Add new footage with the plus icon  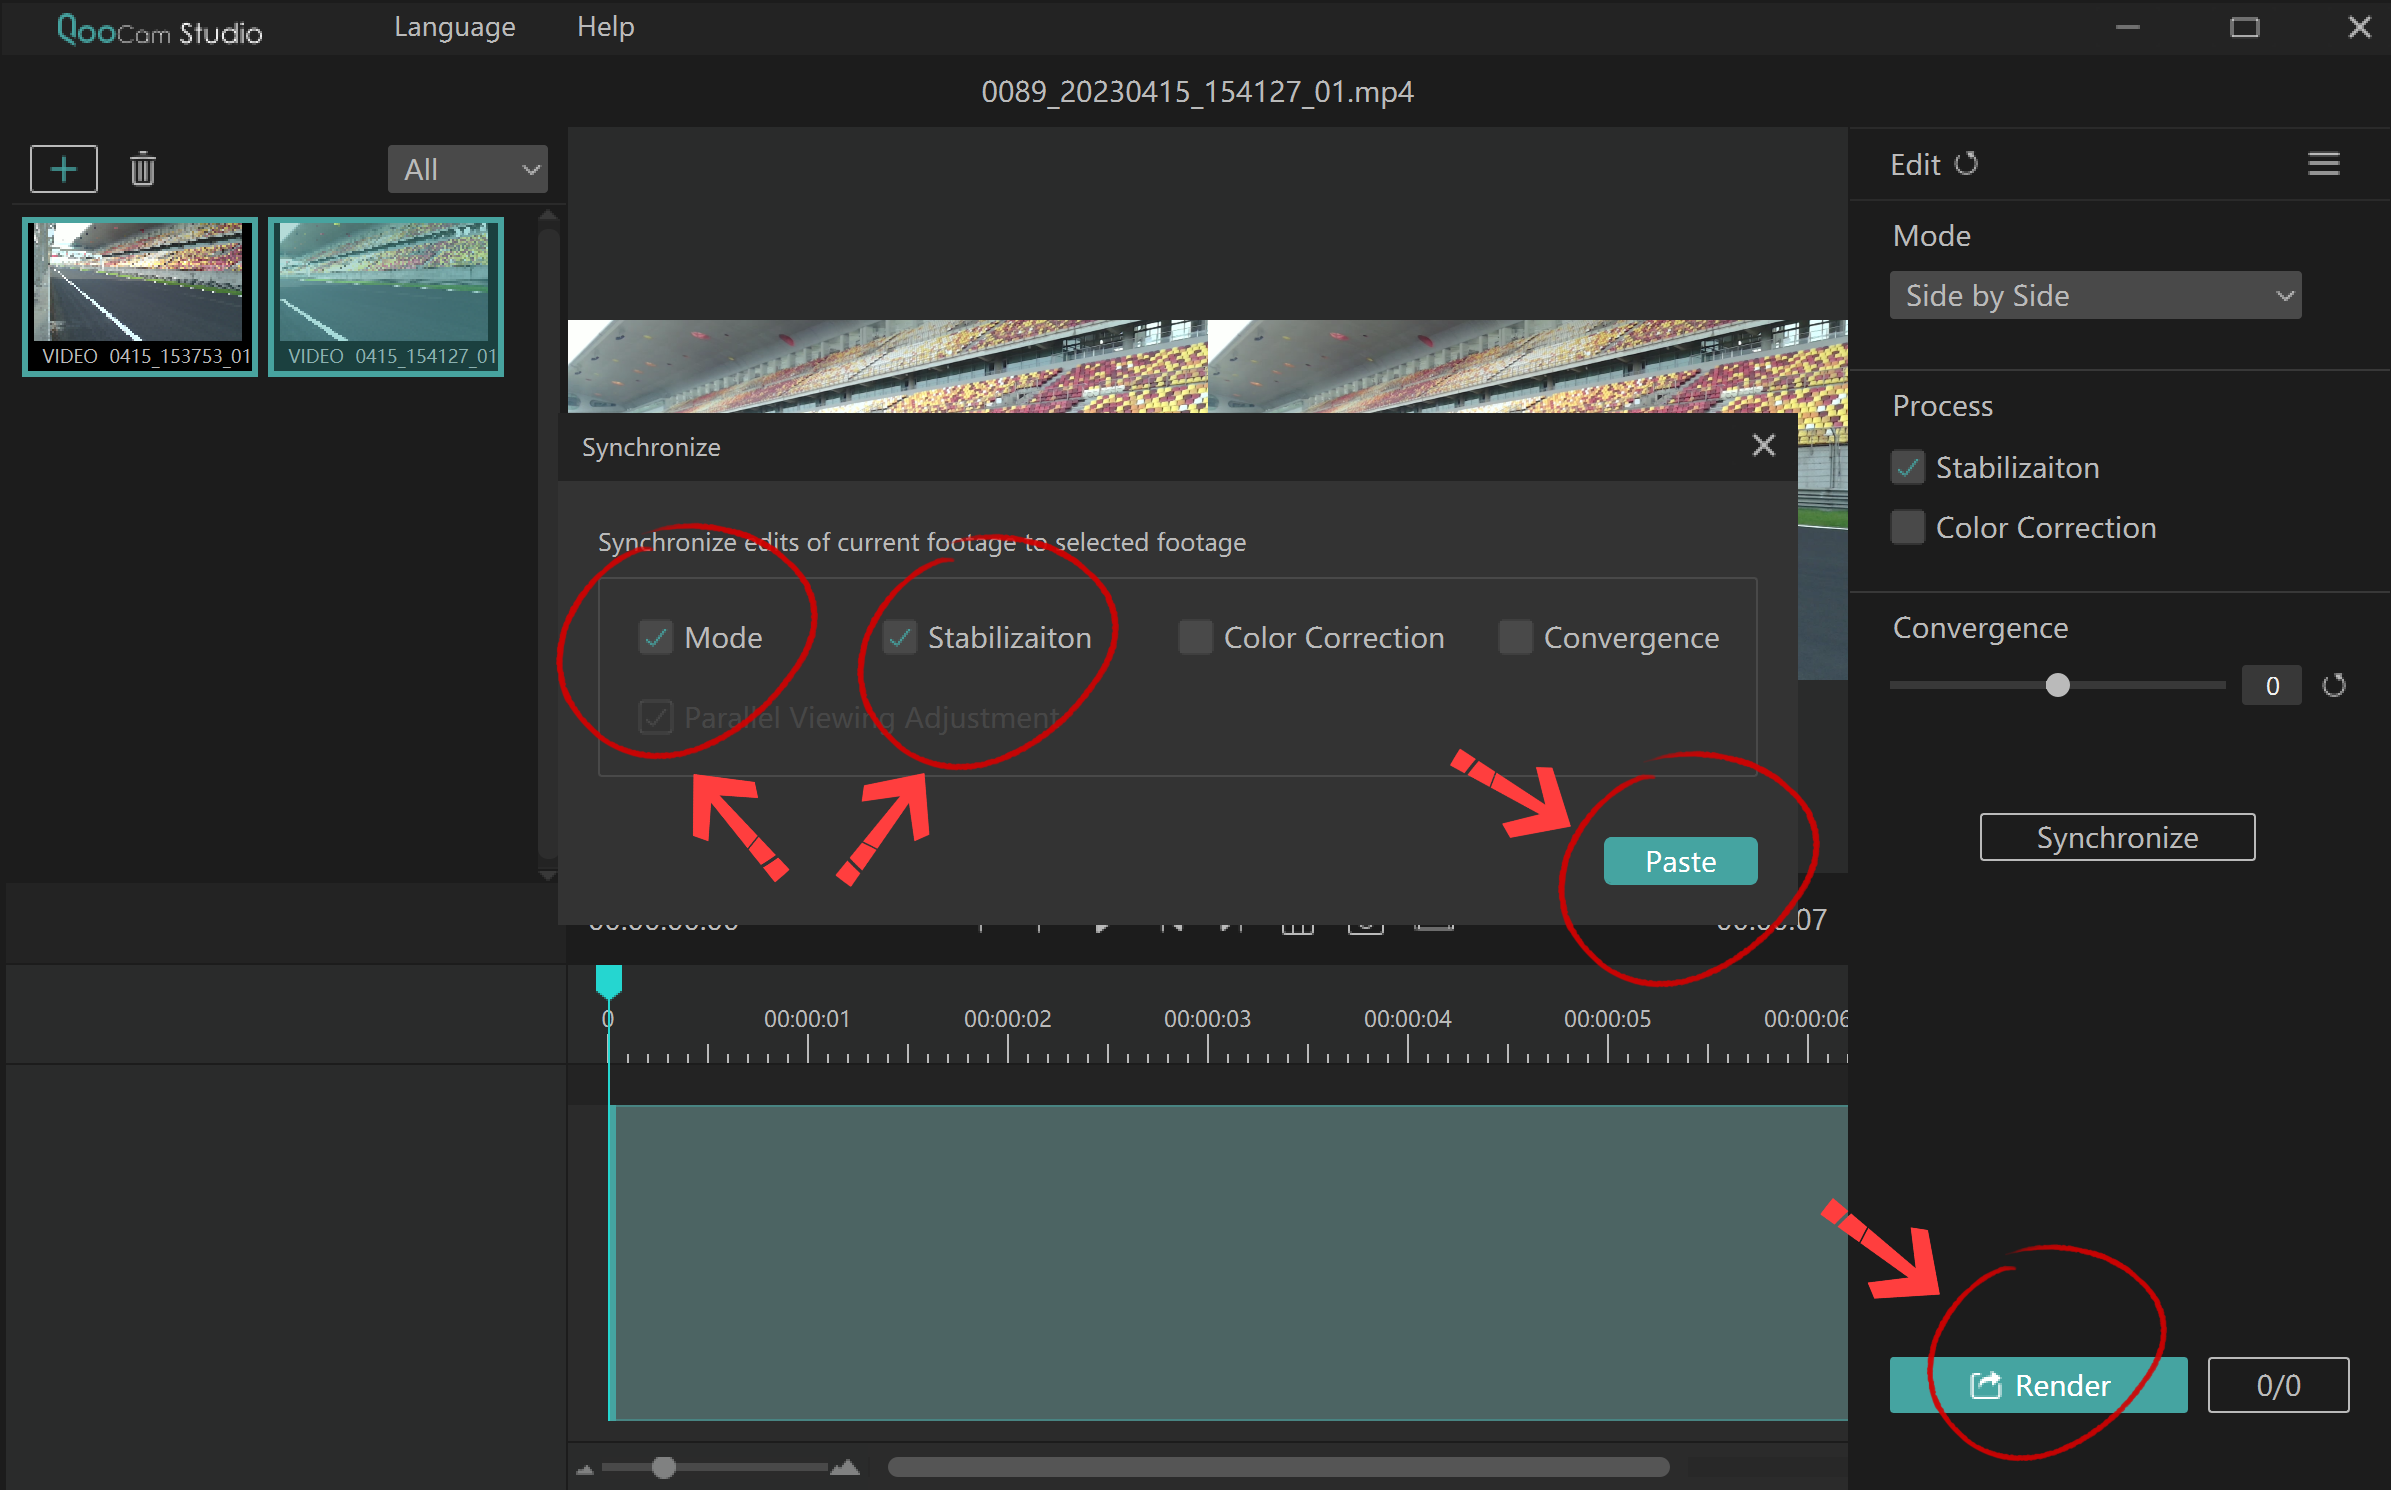pos(63,168)
